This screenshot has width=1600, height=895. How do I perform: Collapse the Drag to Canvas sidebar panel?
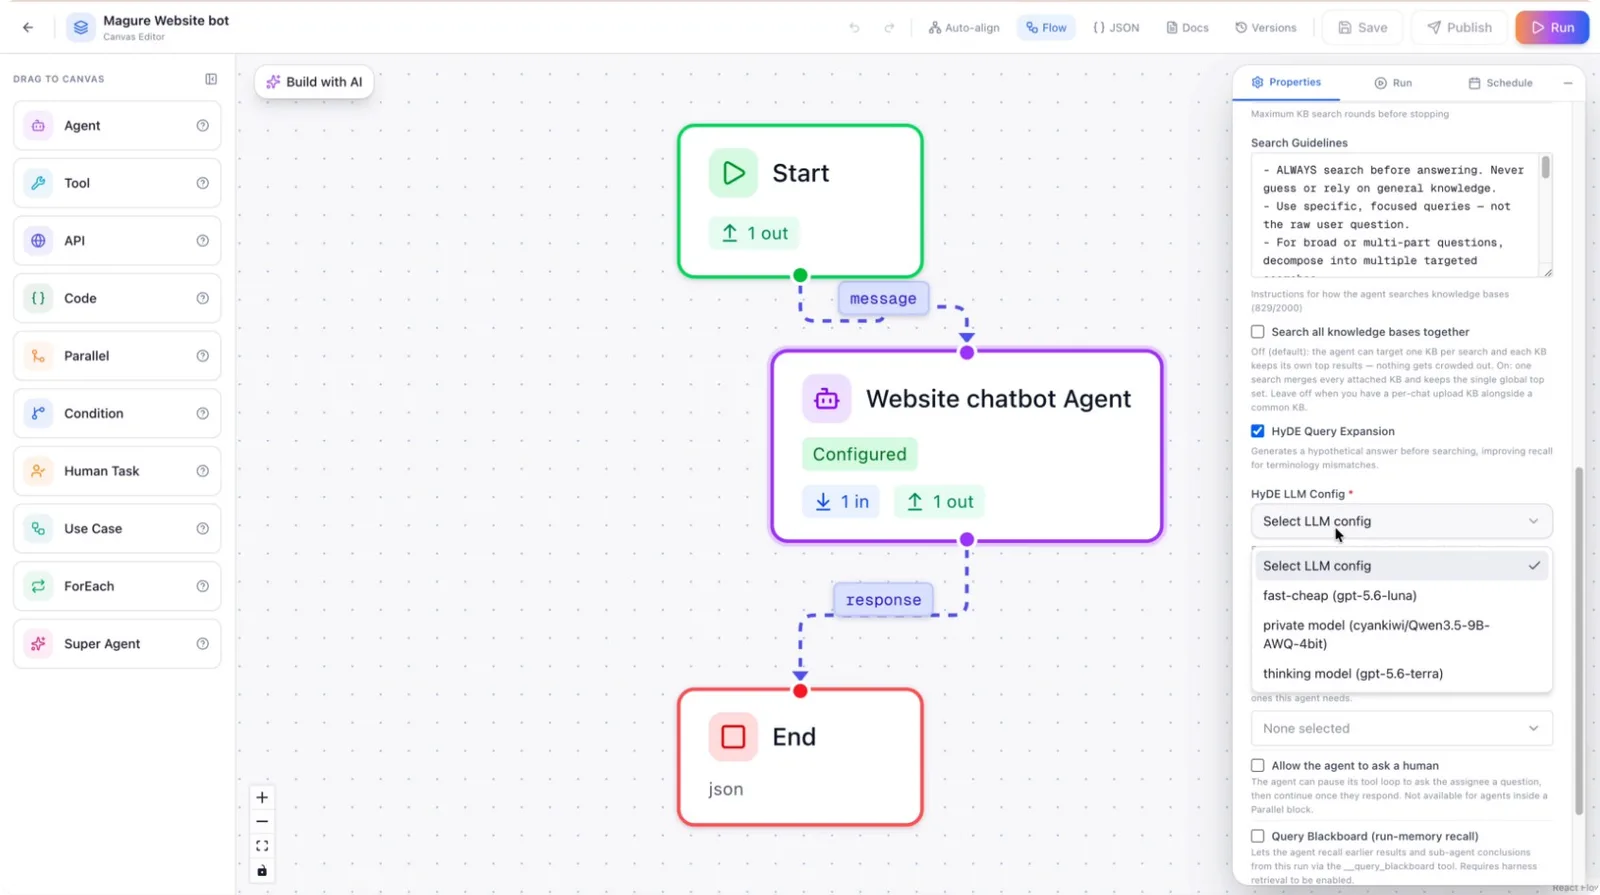[x=211, y=79]
